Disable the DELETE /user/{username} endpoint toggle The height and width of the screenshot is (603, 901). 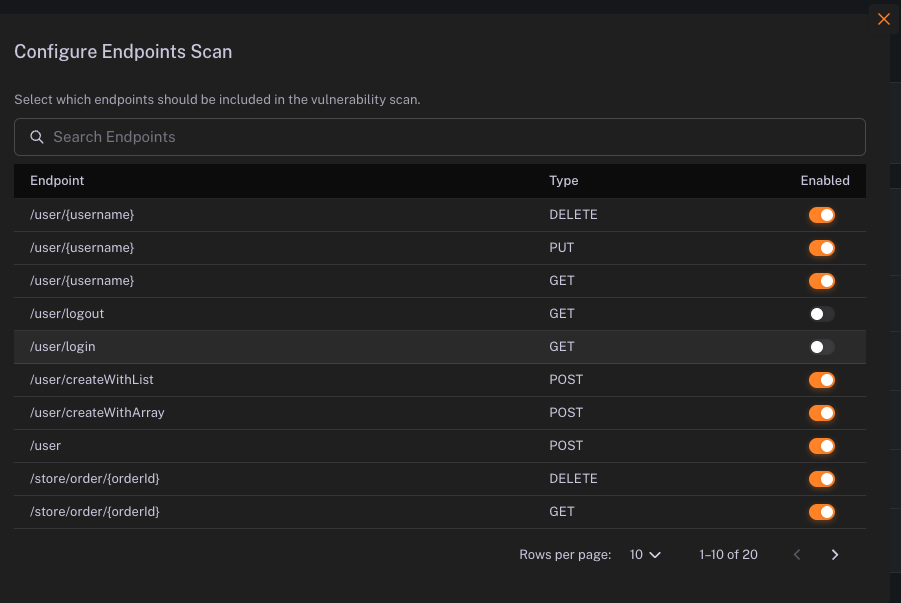click(822, 214)
